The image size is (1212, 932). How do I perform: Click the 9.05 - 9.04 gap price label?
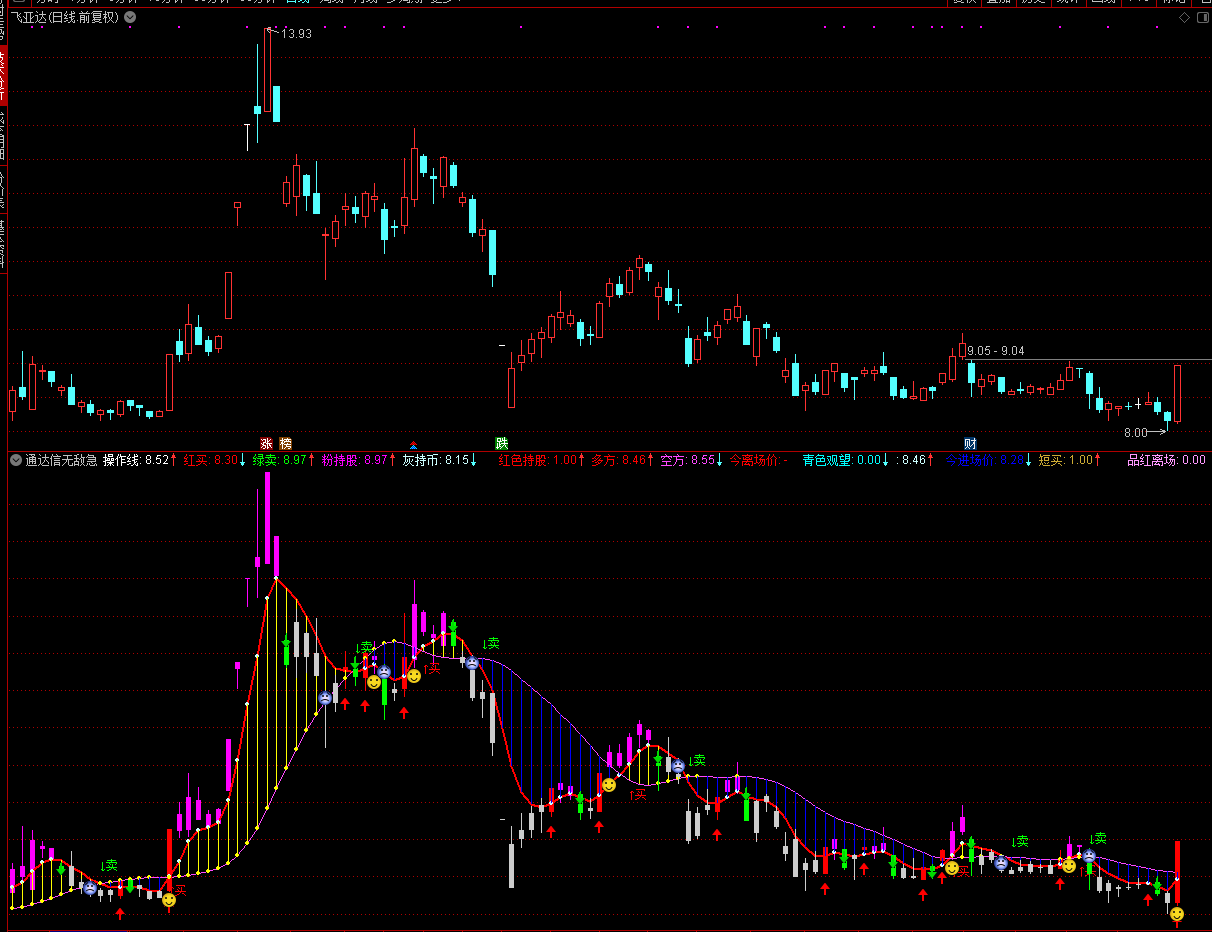995,351
